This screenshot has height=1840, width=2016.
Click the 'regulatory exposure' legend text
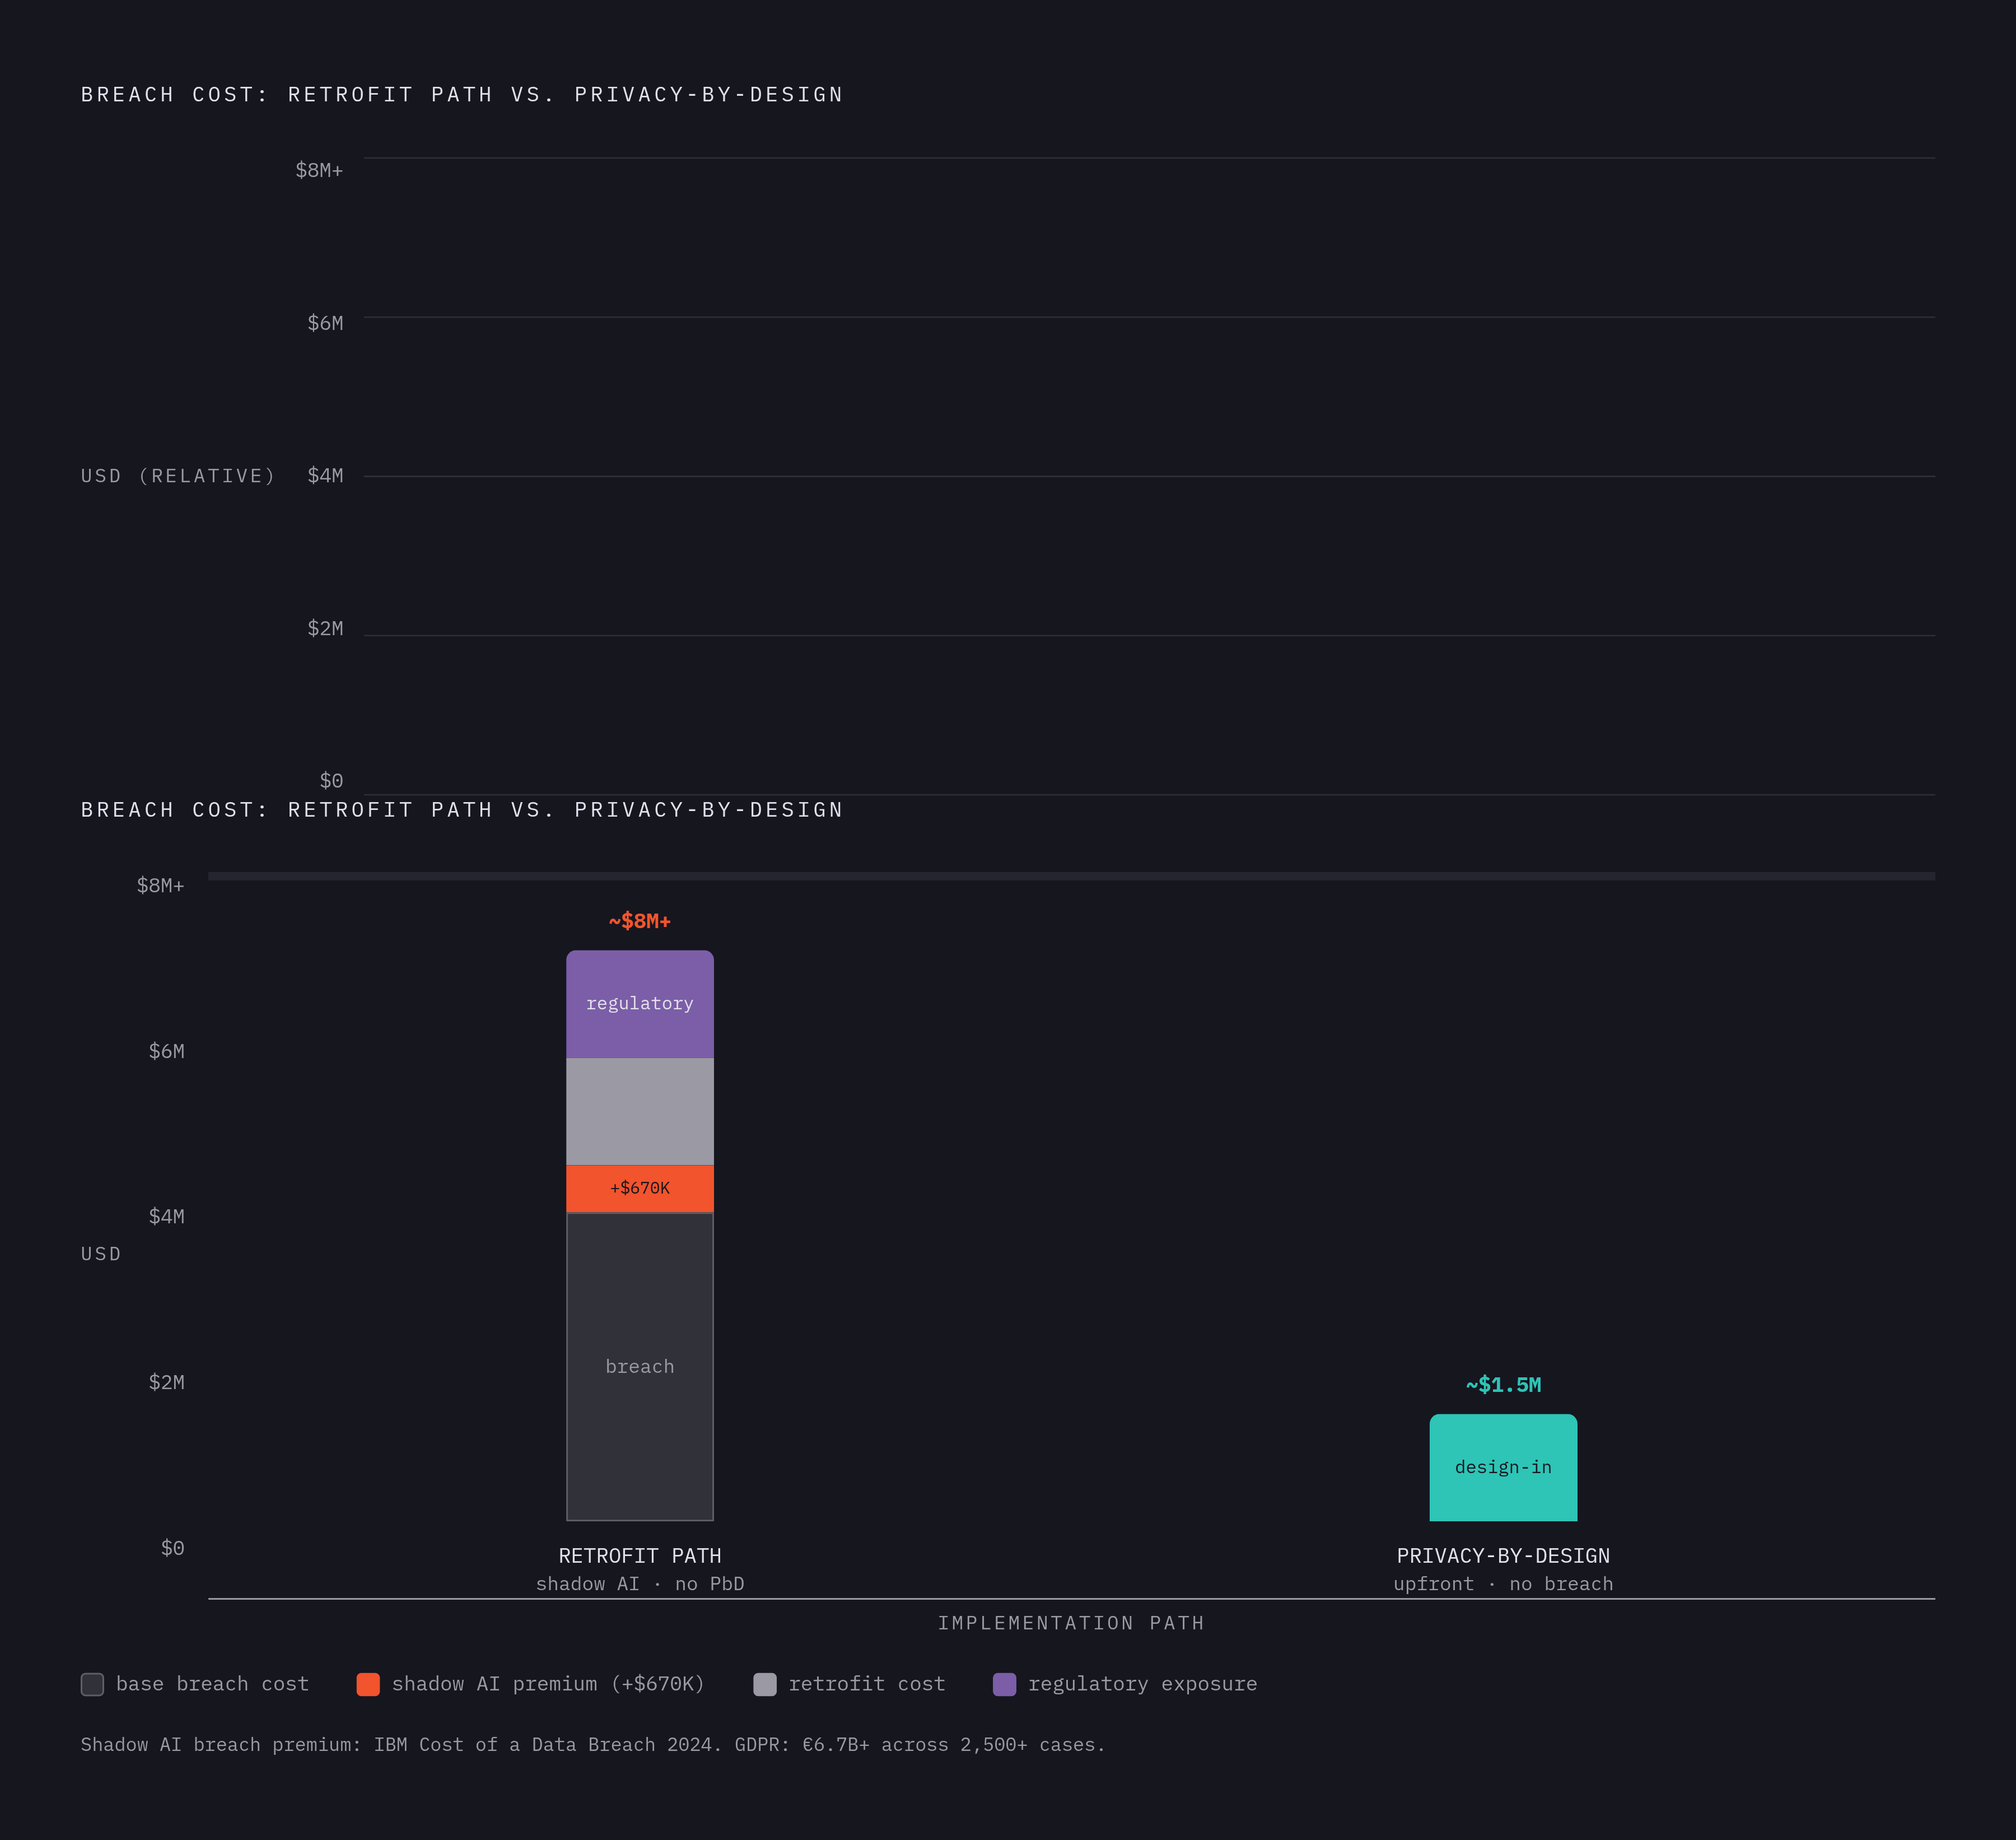coord(1143,1684)
